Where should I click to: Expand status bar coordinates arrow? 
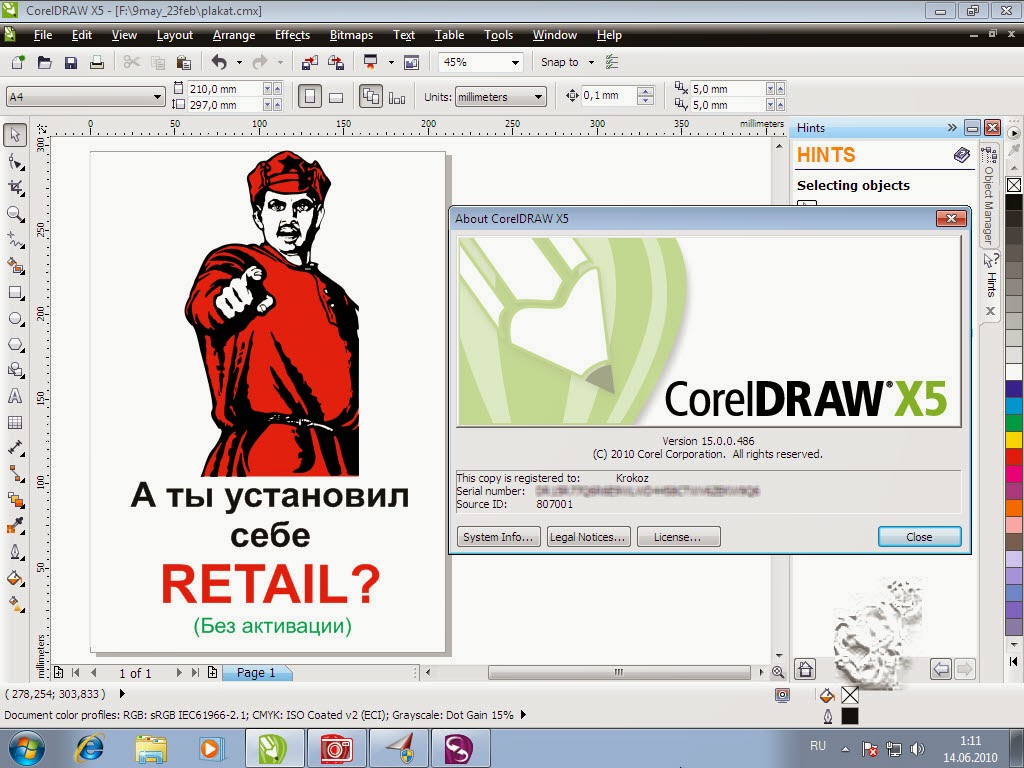pyautogui.click(x=122, y=693)
